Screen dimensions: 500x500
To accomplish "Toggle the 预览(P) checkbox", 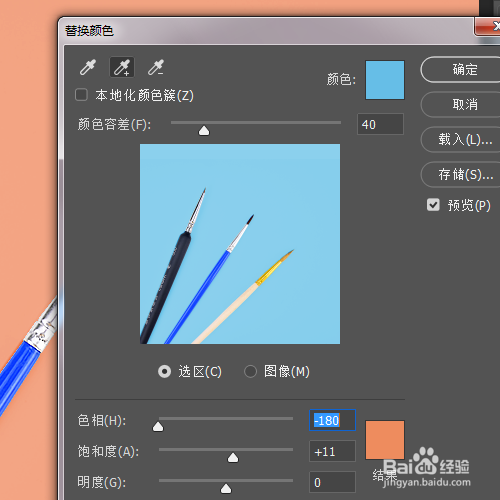I will point(433,205).
